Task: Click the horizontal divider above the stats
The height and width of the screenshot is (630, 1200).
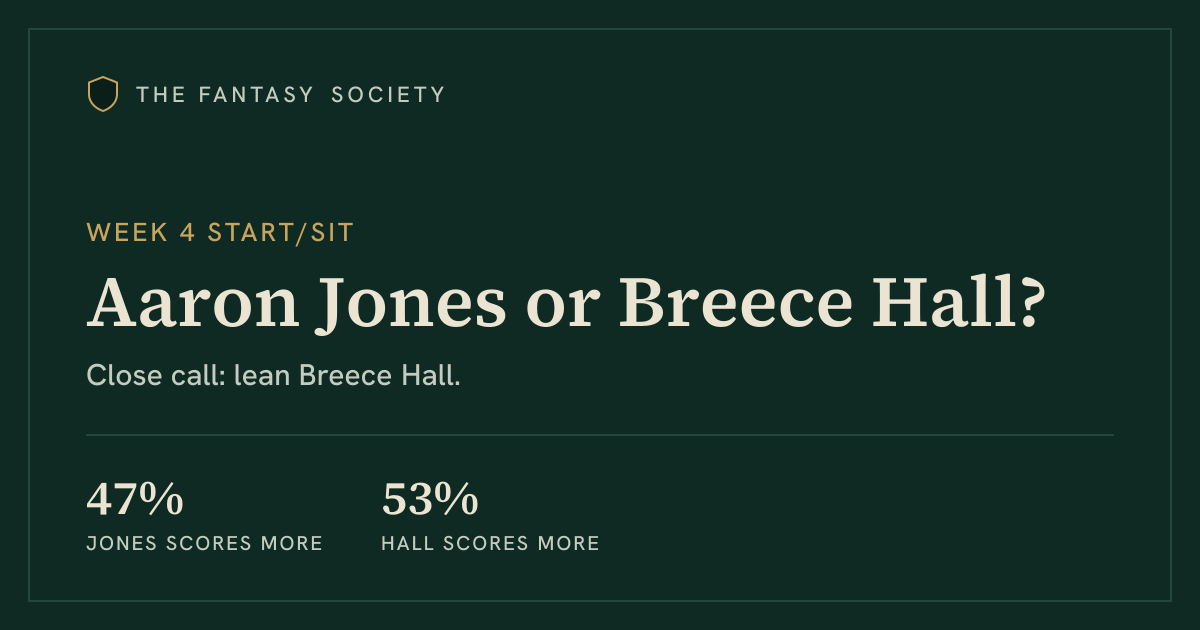Action: coord(600,435)
